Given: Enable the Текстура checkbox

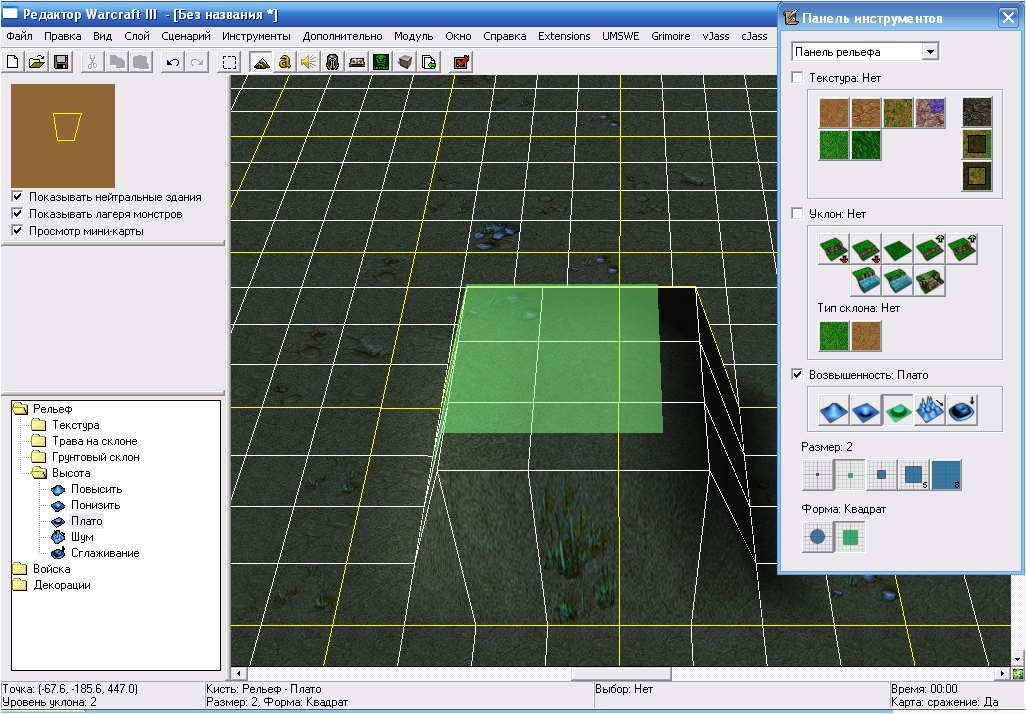Looking at the screenshot, I should point(797,78).
